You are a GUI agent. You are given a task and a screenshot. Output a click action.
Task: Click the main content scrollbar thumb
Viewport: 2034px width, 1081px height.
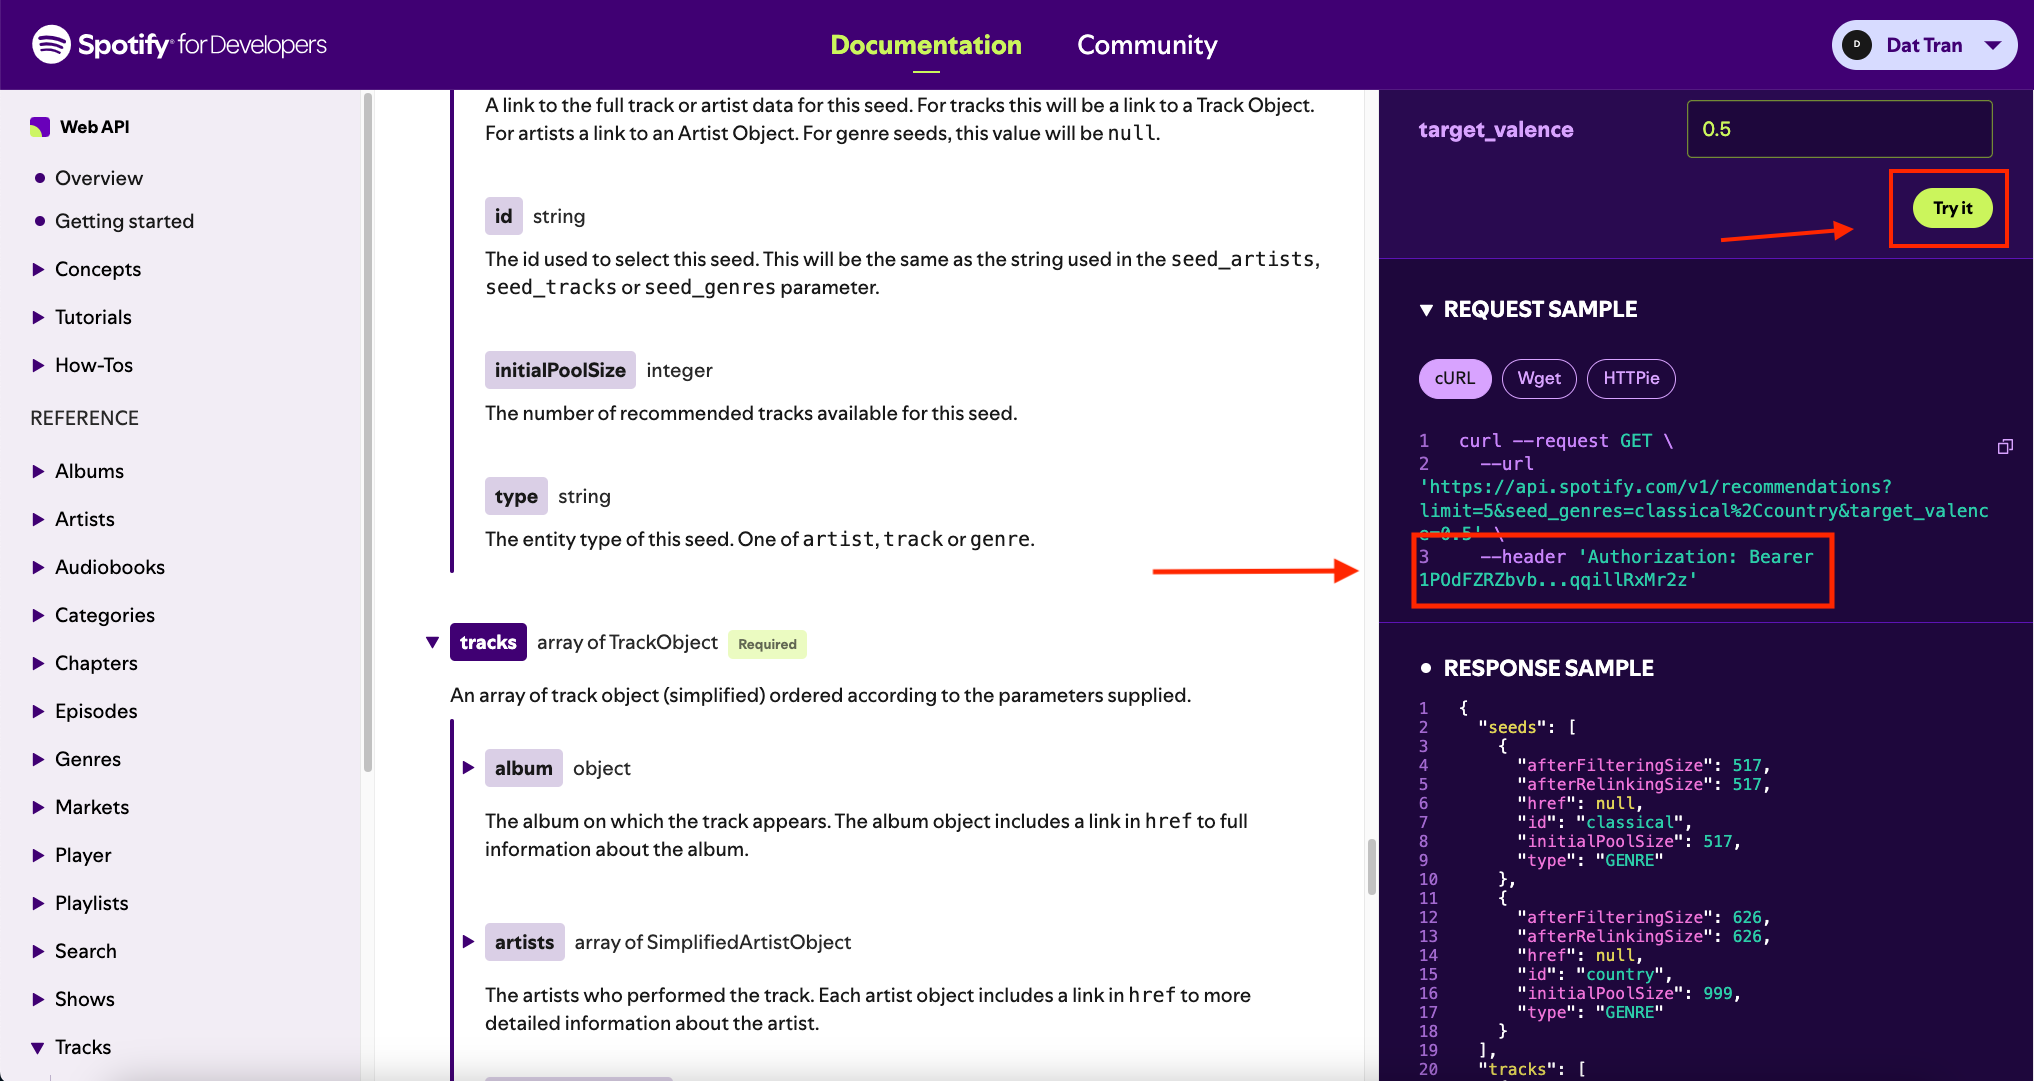coord(1371,866)
